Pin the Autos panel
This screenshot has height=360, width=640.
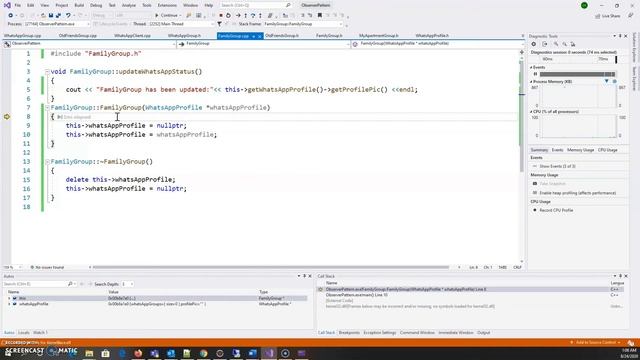304,276
